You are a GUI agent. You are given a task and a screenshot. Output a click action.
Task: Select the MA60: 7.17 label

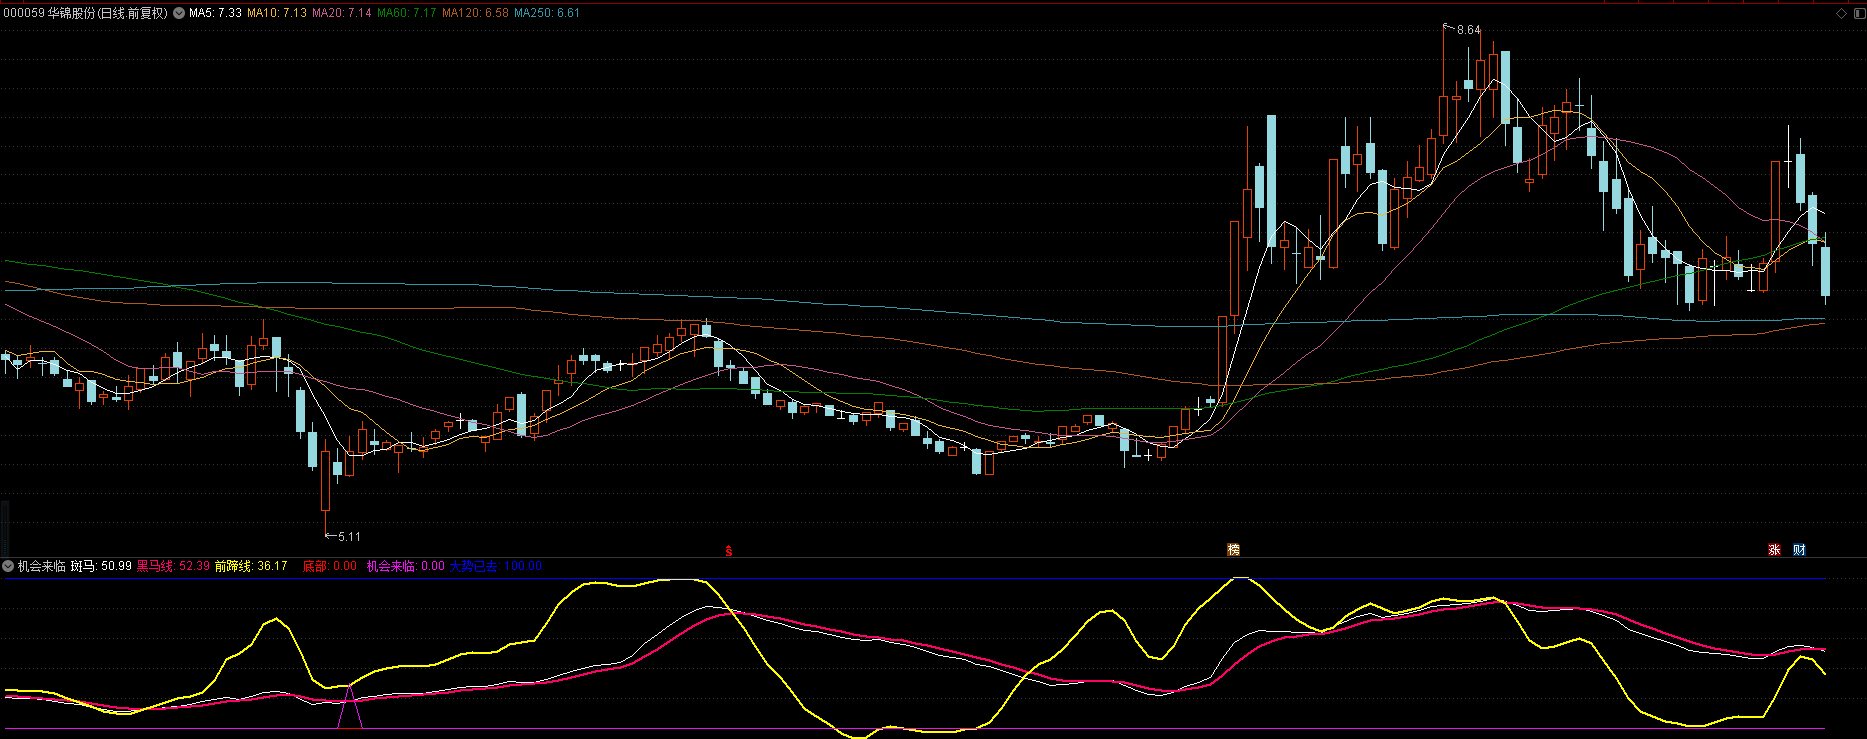click(407, 13)
